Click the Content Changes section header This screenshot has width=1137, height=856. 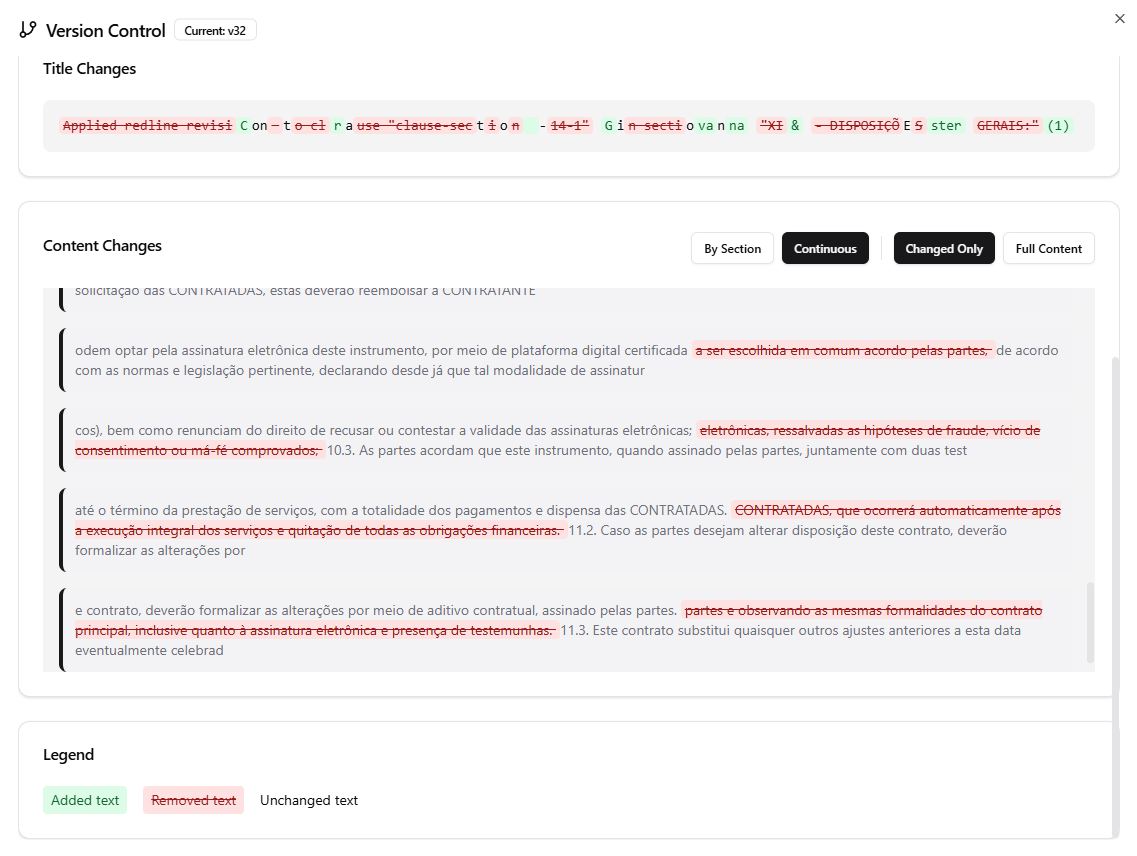pyautogui.click(x=102, y=245)
